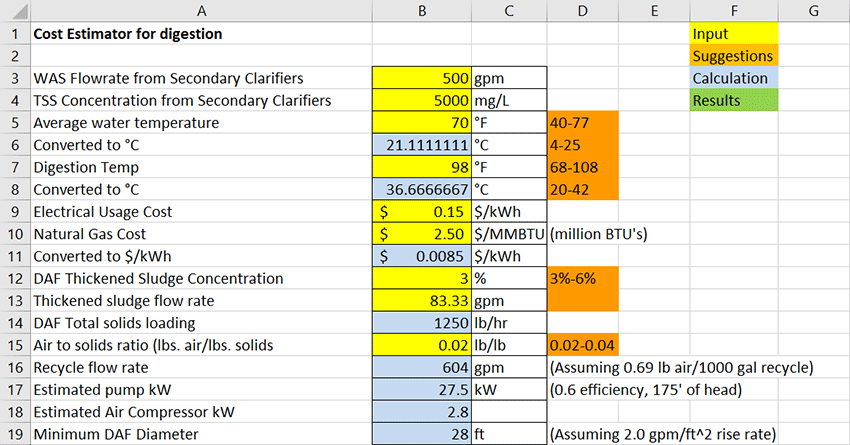The width and height of the screenshot is (850, 445).
Task: Click the Recycle flow rate value 604
Action: [421, 367]
